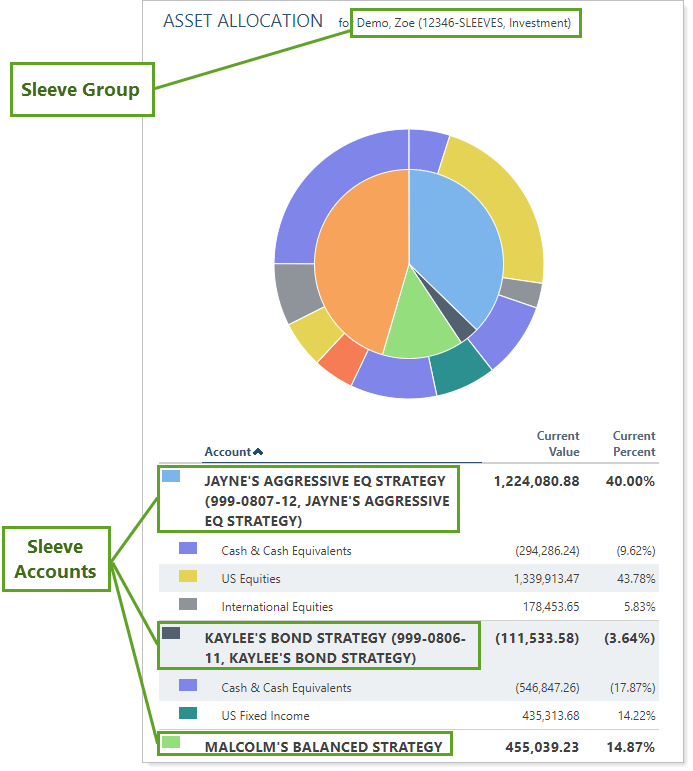Click the teal US Fixed Income legend swatch

click(188, 713)
